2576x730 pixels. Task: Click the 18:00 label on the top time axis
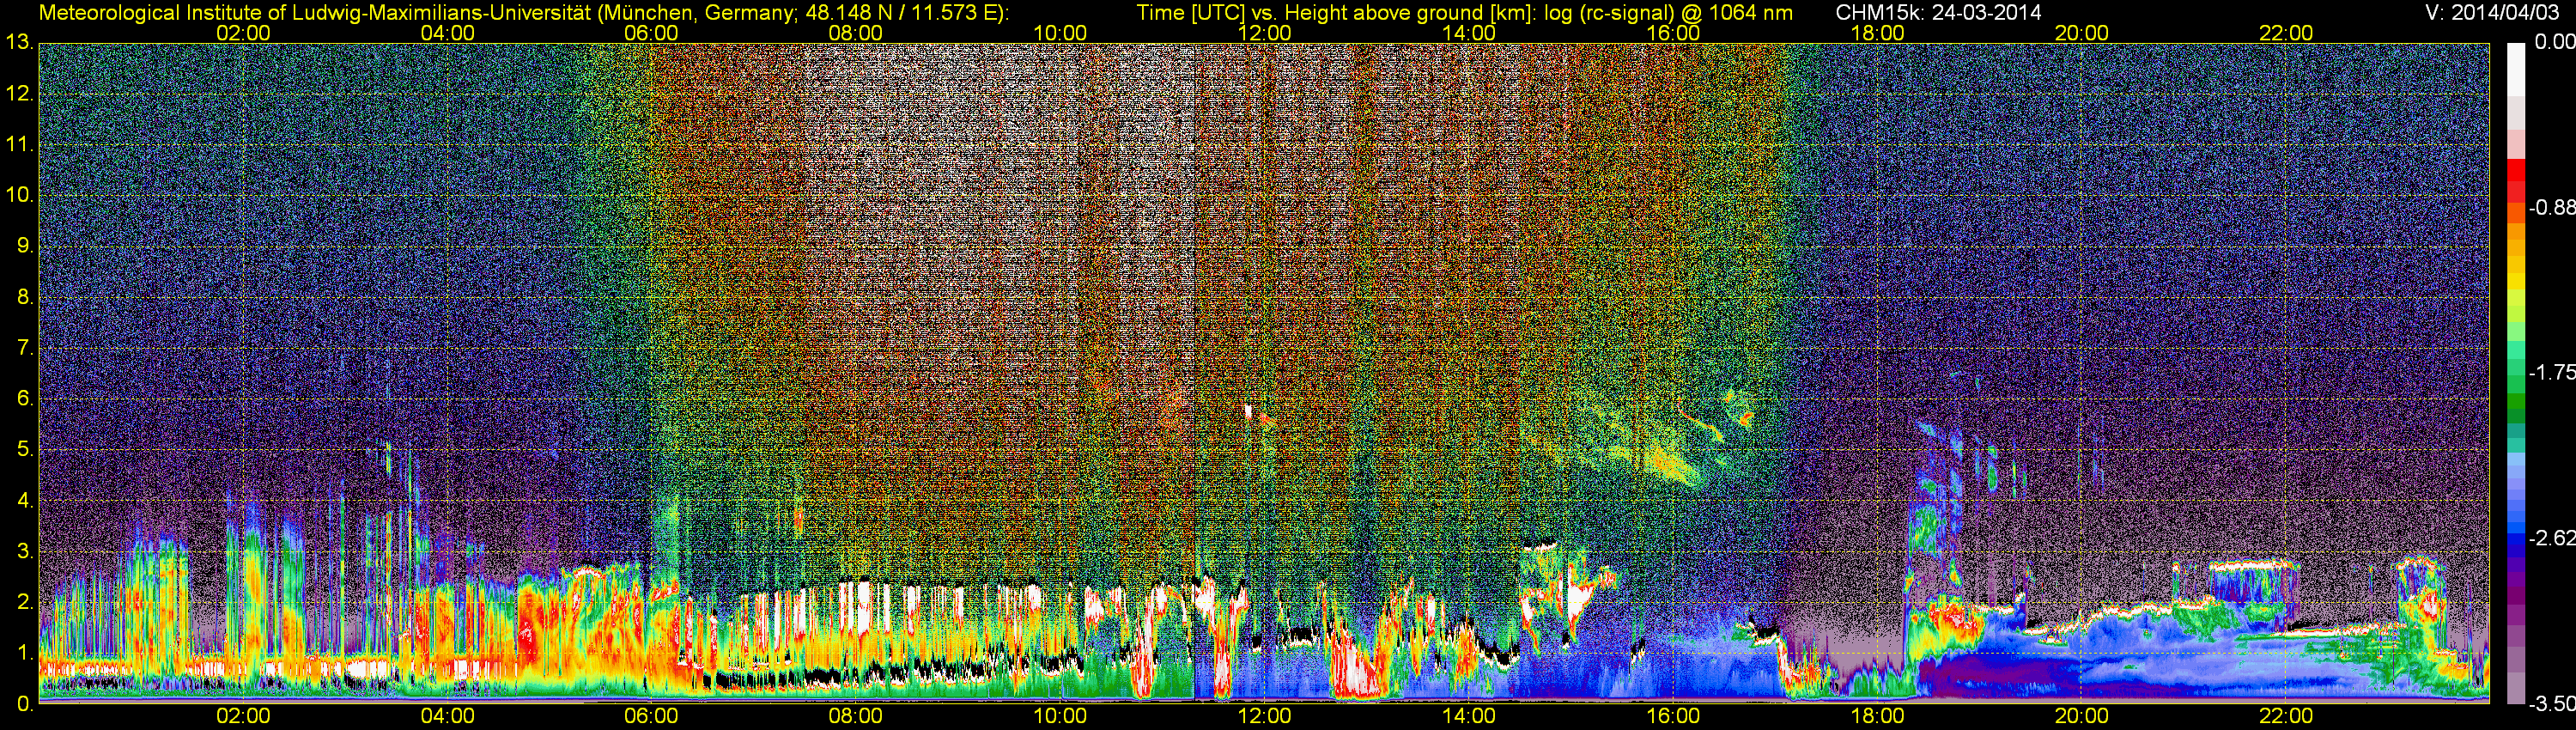pyautogui.click(x=1877, y=33)
